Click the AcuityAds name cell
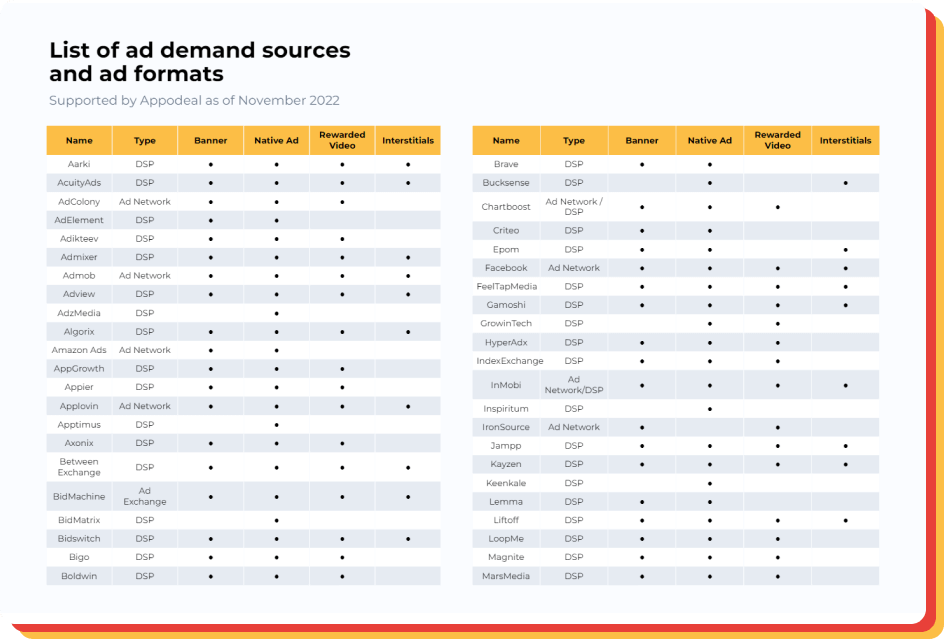 (x=79, y=183)
